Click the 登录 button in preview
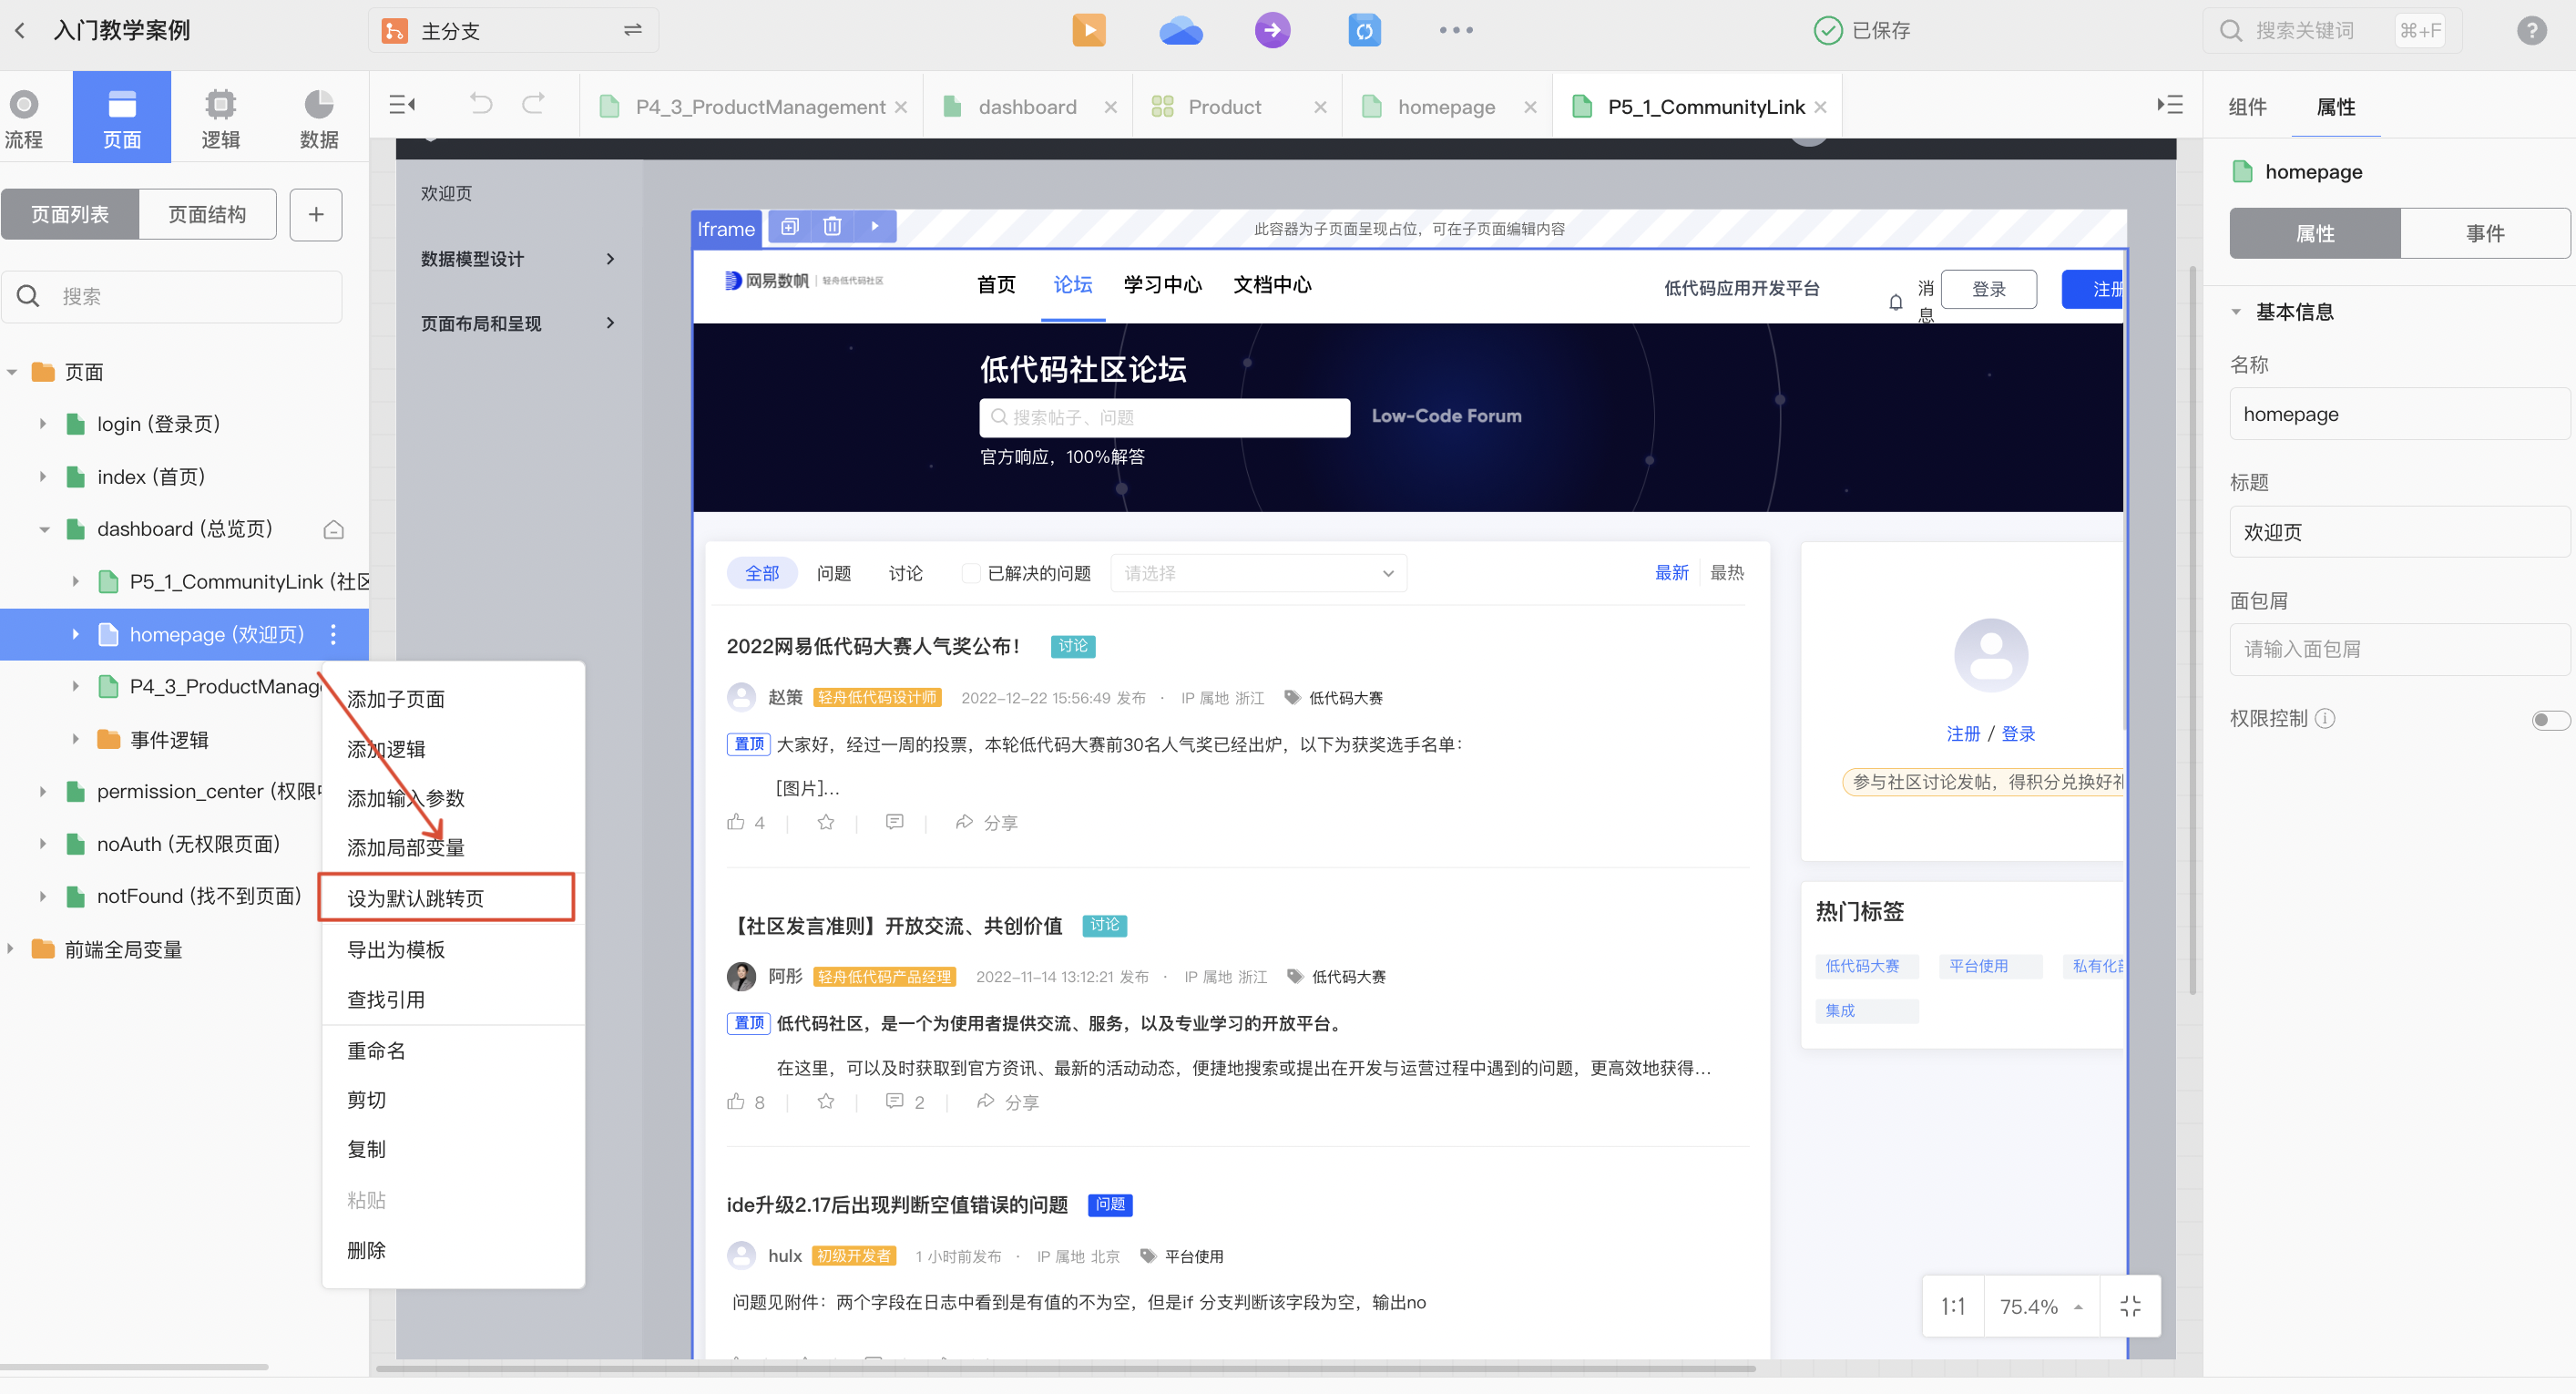 click(x=1988, y=289)
